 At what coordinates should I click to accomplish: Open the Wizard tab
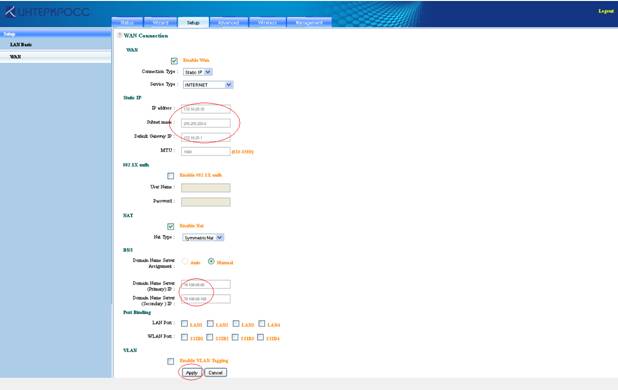point(160,22)
